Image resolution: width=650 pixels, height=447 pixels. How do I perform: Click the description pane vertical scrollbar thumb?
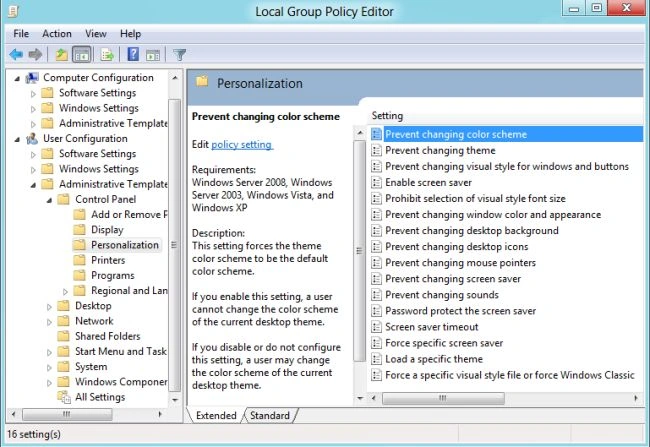click(359, 251)
